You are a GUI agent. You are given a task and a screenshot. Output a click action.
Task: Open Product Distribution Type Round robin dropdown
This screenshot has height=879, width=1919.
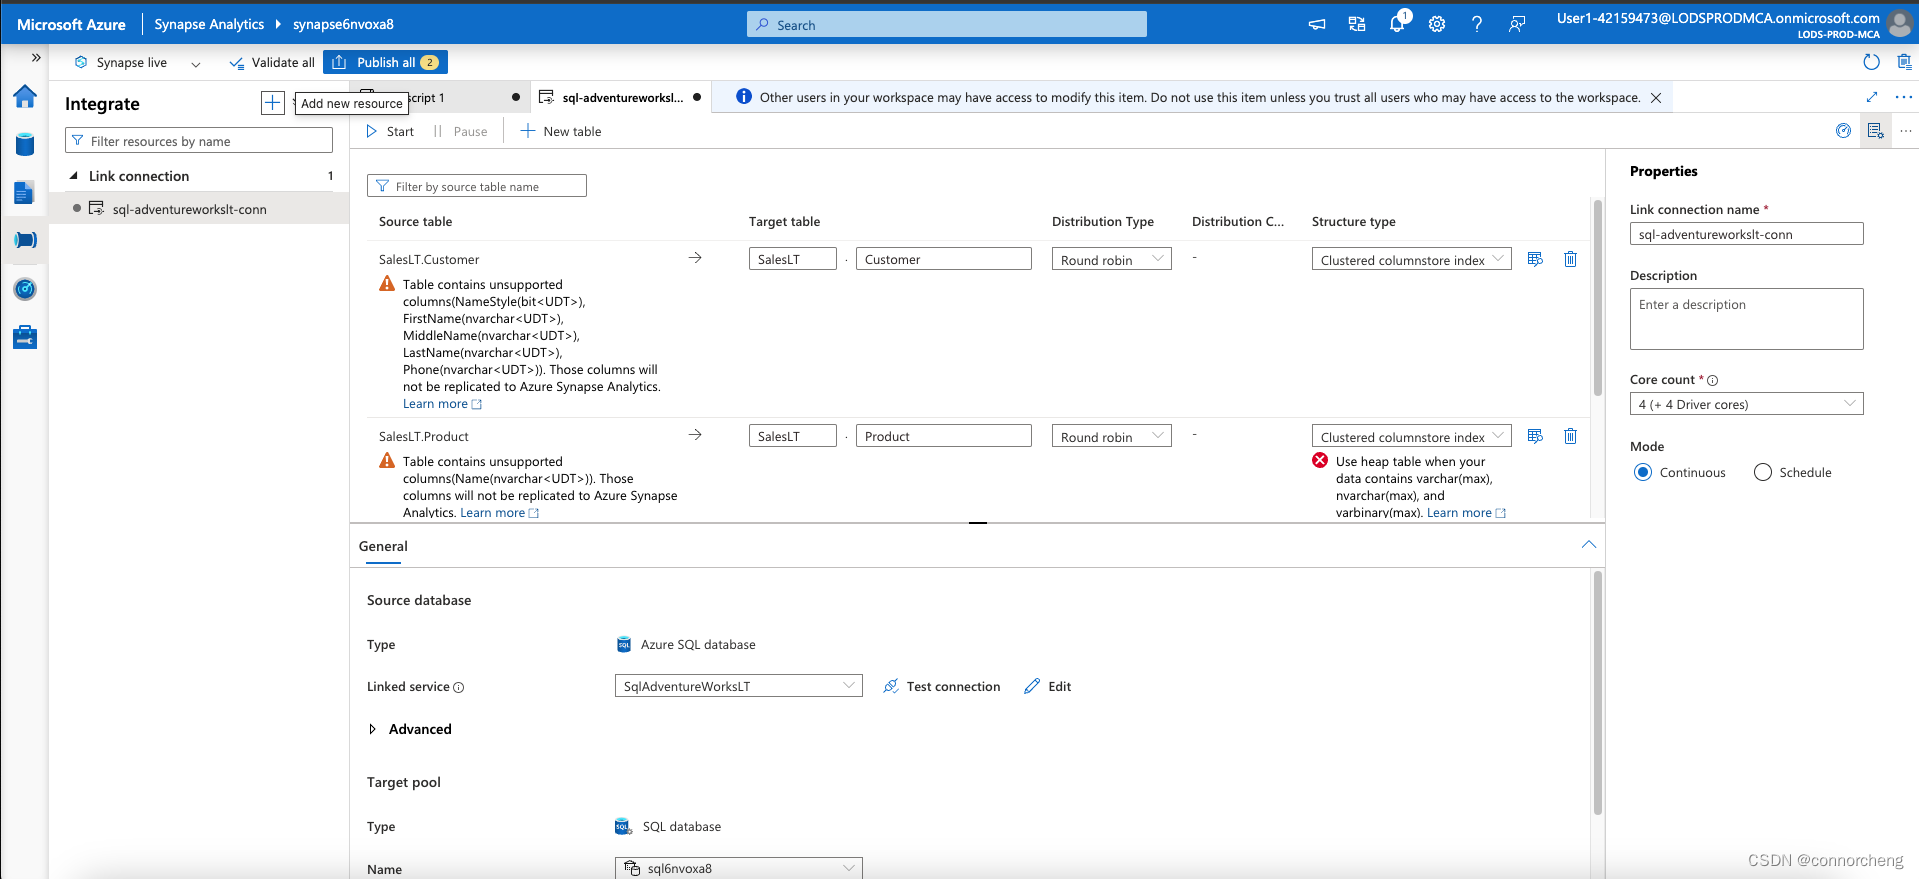click(1111, 436)
